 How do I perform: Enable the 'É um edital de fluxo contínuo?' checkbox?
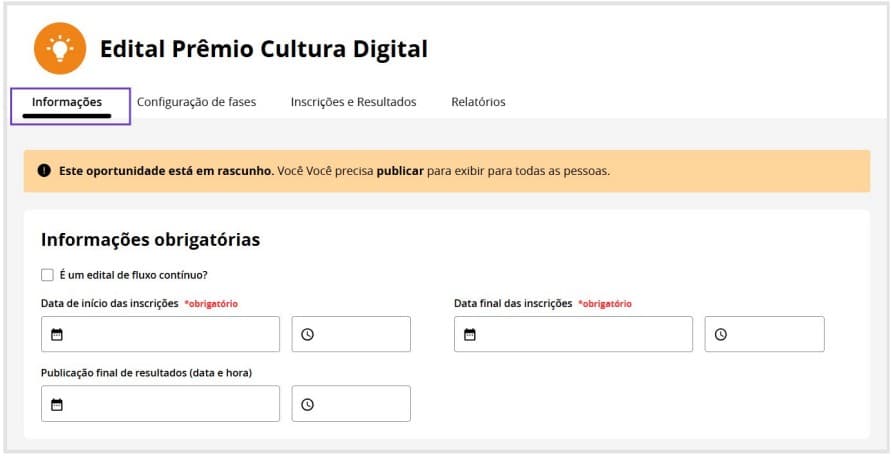[x=47, y=275]
